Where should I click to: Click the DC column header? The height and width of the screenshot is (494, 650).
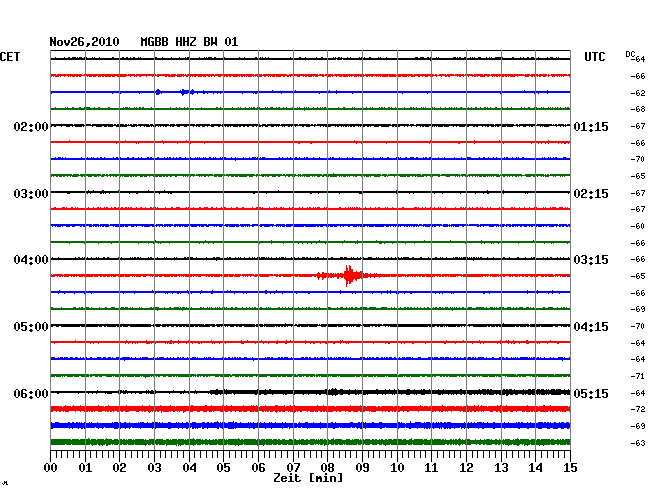coord(630,54)
